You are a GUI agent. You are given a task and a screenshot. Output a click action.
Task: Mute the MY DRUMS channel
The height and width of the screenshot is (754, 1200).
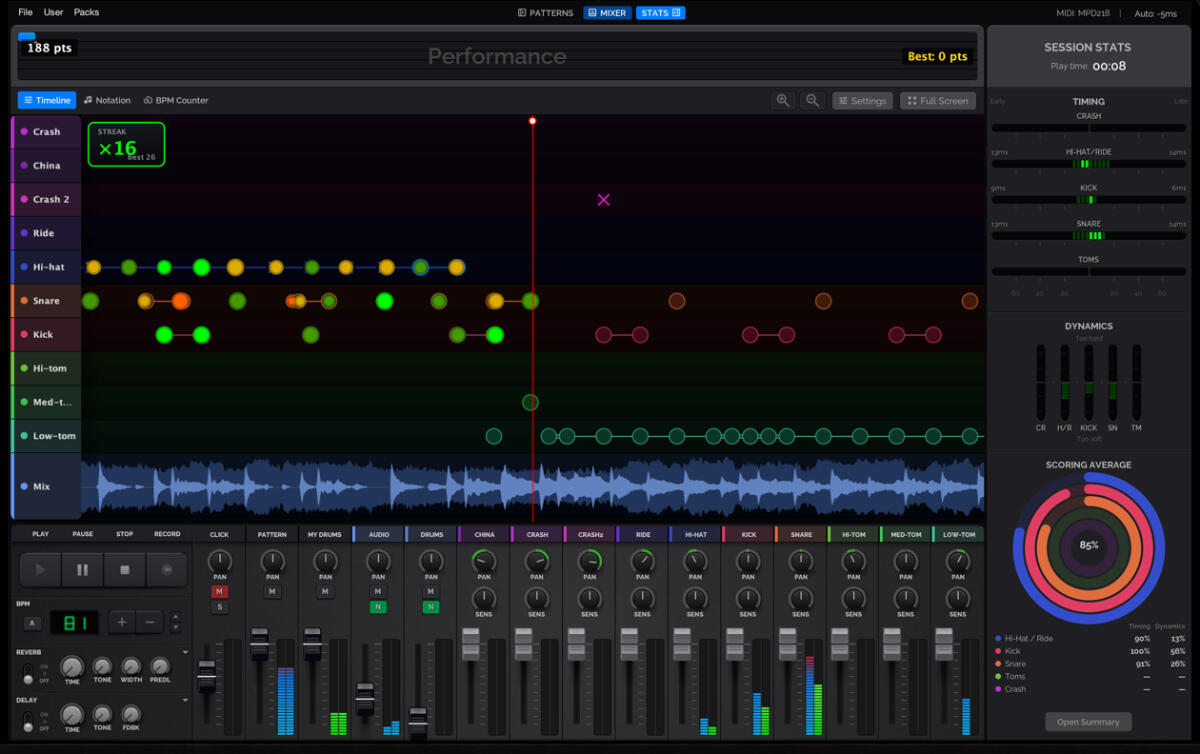(x=325, y=592)
